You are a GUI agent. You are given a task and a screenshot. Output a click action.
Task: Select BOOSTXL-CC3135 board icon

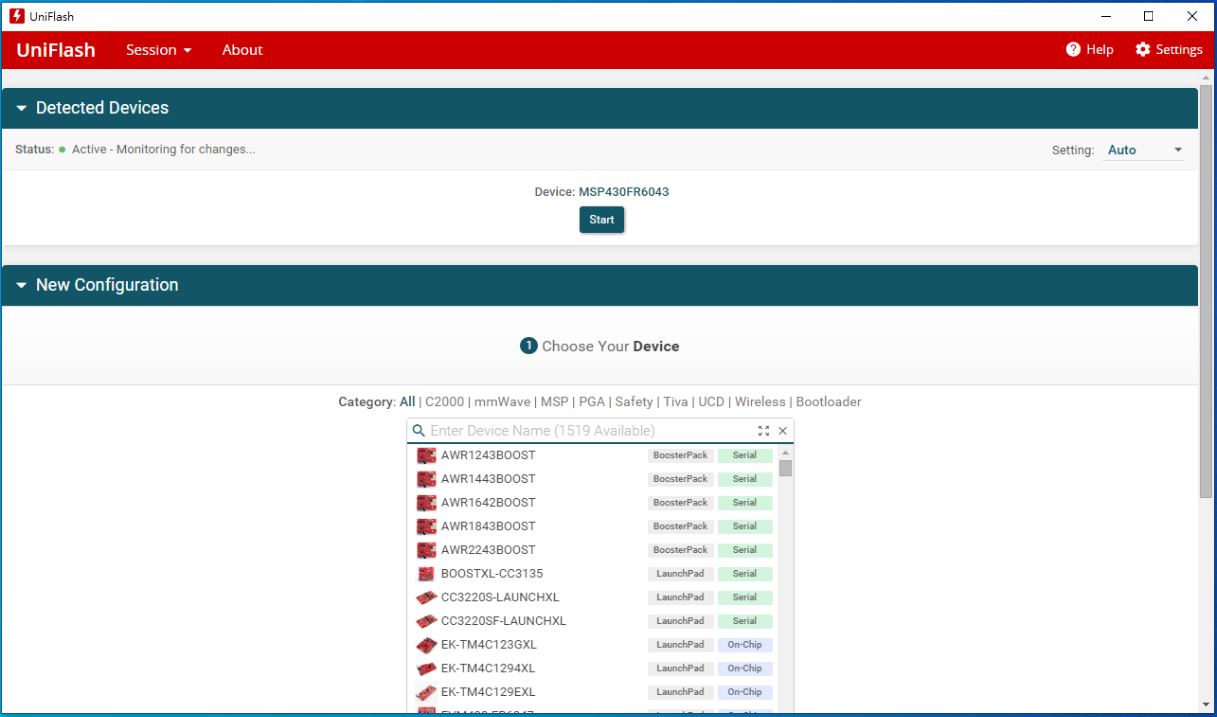(x=426, y=574)
